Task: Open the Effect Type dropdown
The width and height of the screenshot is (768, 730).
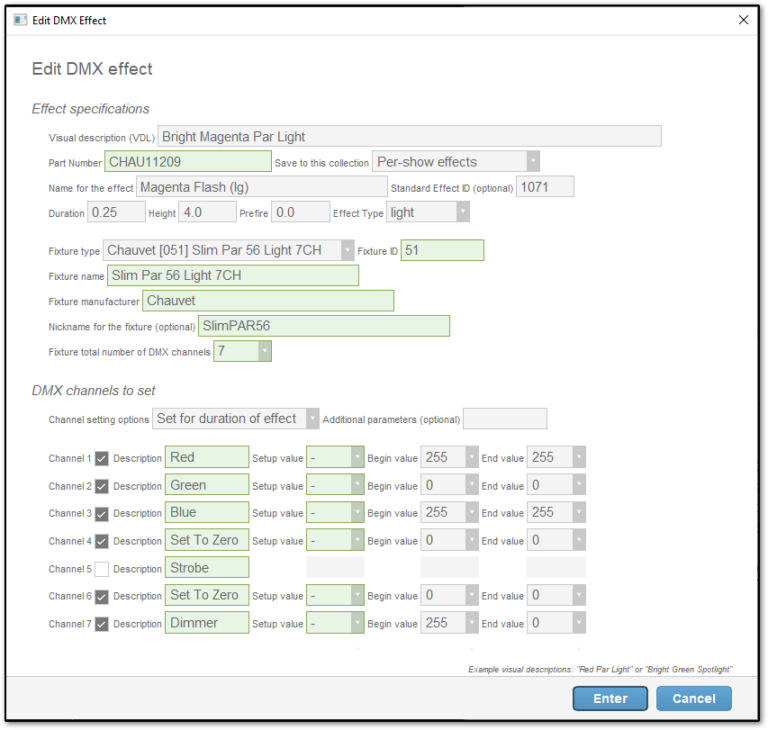Action: coord(462,212)
